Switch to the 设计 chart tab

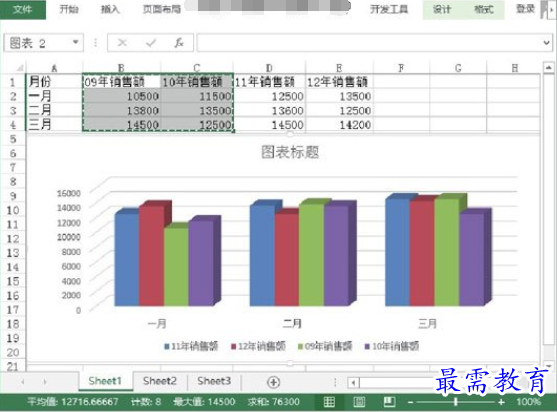pyautogui.click(x=442, y=10)
